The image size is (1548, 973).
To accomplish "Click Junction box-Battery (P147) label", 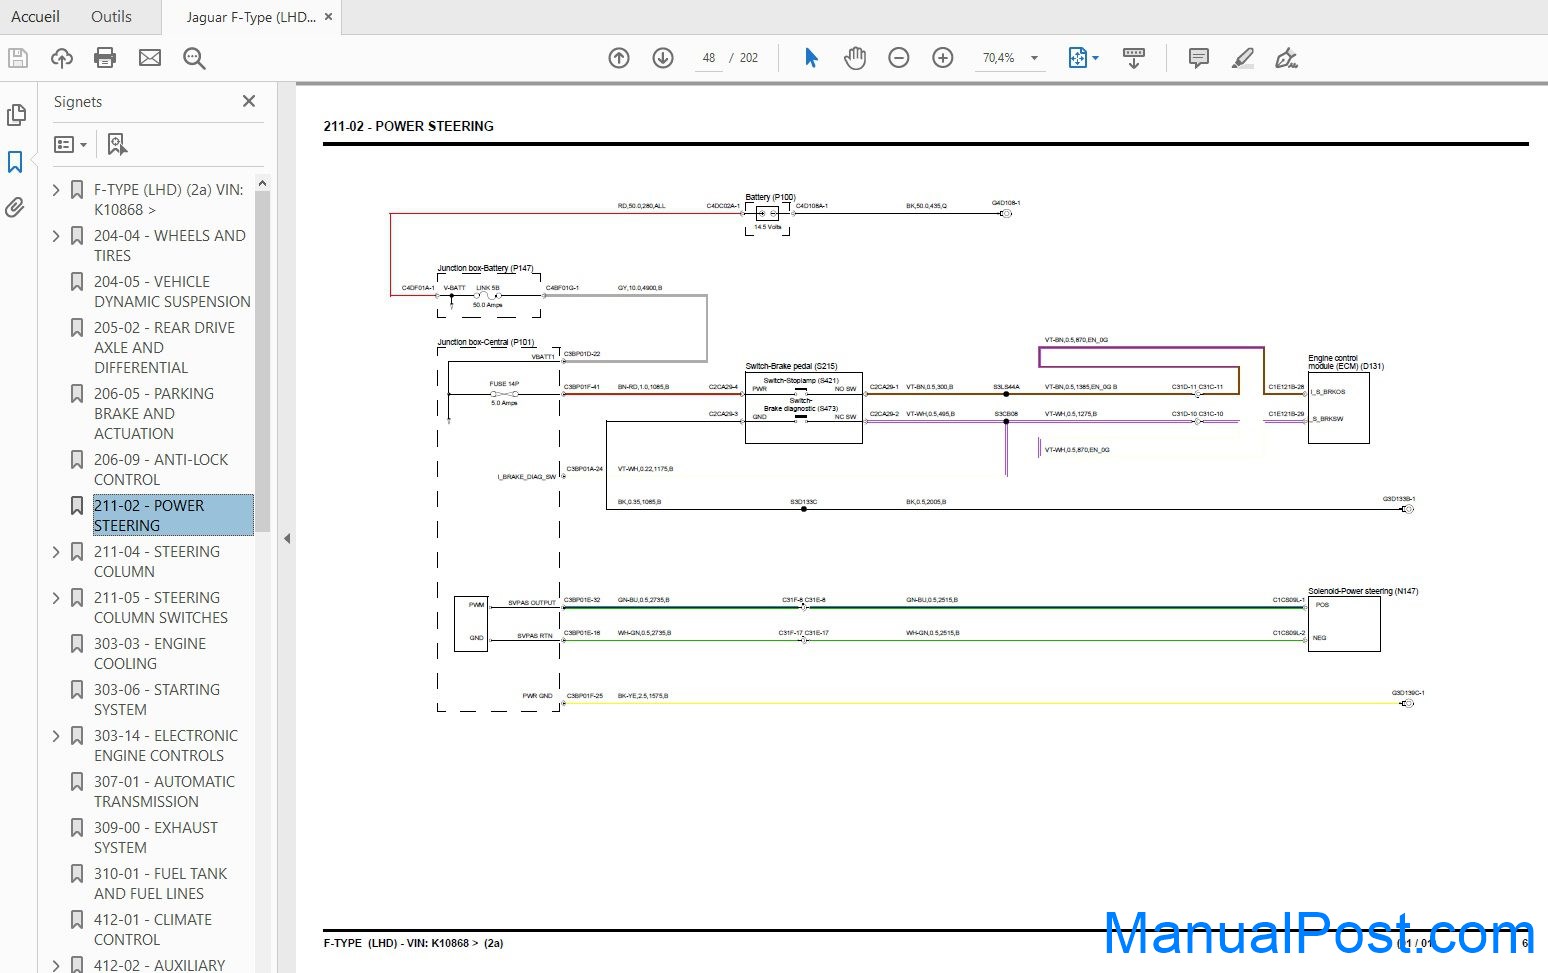I will (485, 268).
